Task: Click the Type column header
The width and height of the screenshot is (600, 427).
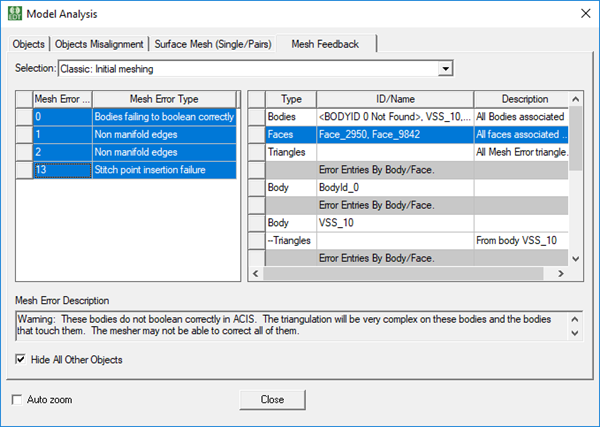Action: click(x=291, y=99)
